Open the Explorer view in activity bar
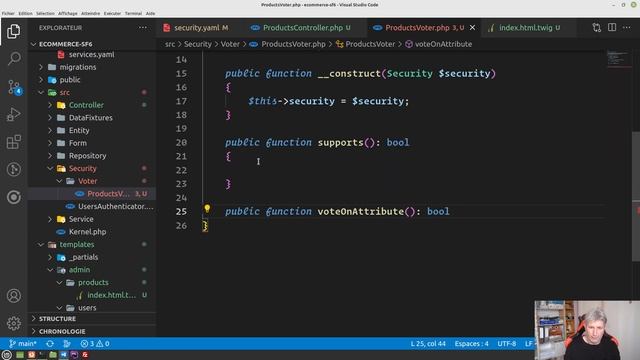 coord(13,31)
